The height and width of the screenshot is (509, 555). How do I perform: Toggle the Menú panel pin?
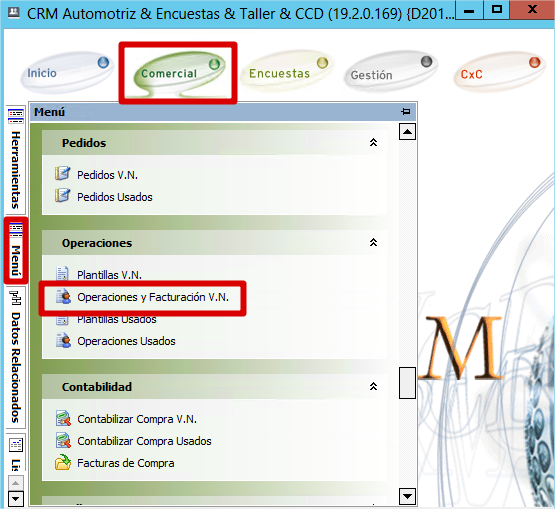[x=406, y=112]
